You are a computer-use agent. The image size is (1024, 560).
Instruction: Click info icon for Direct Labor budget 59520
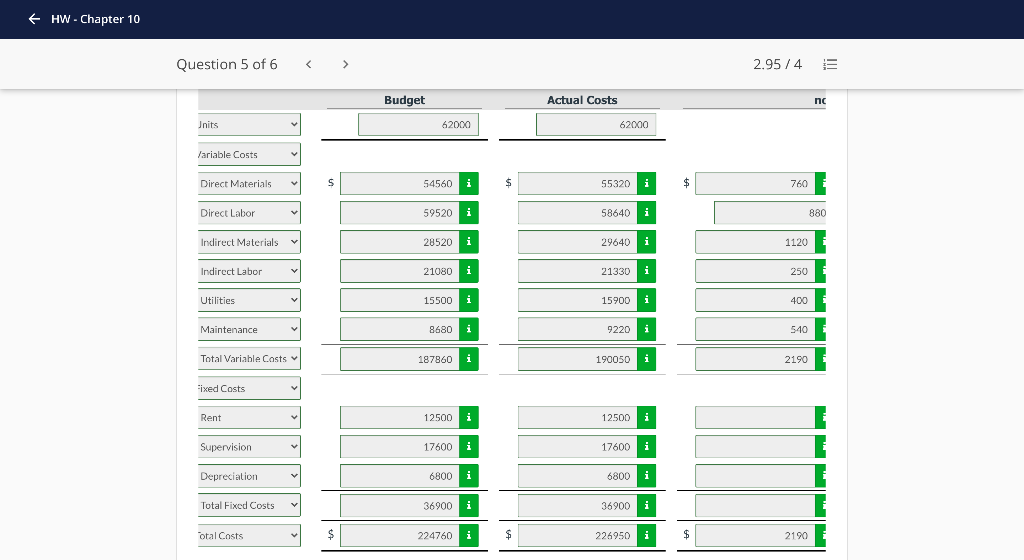click(469, 213)
